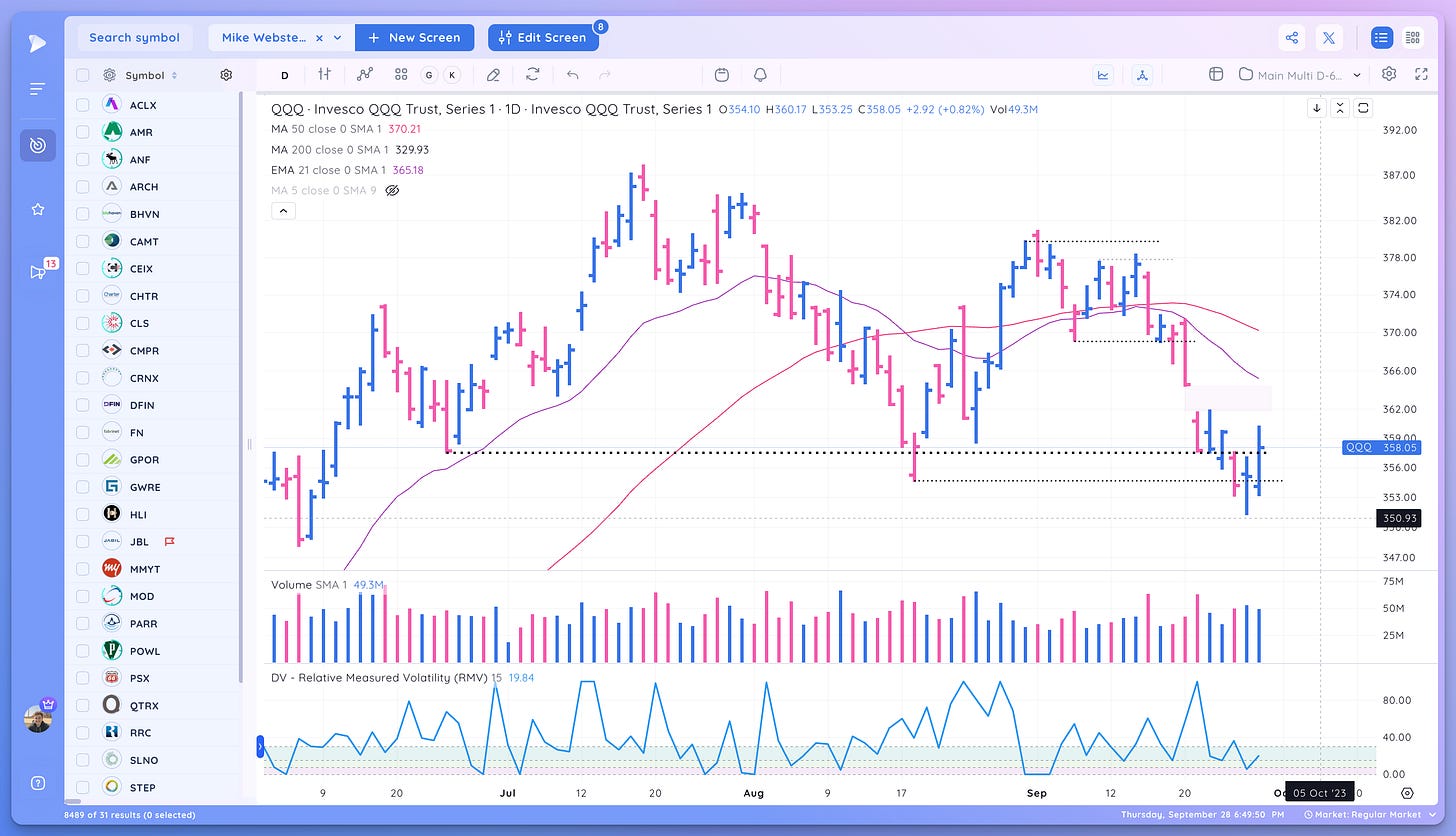Click the collapse pane button at chart top right
The height and width of the screenshot is (836, 1456).
tap(1340, 108)
